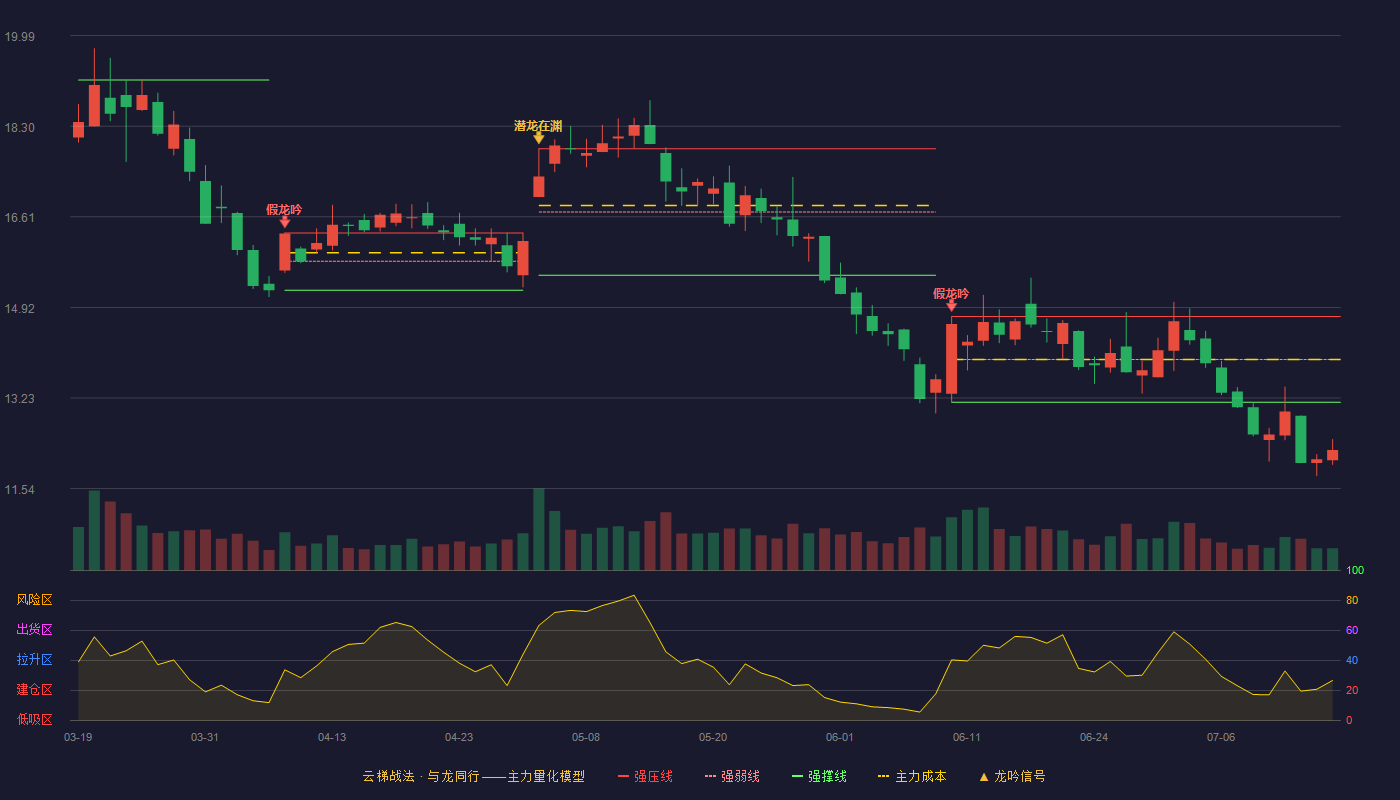Select the 建仓区 zone label
Screen dimensions: 1400x800
(x=34, y=690)
